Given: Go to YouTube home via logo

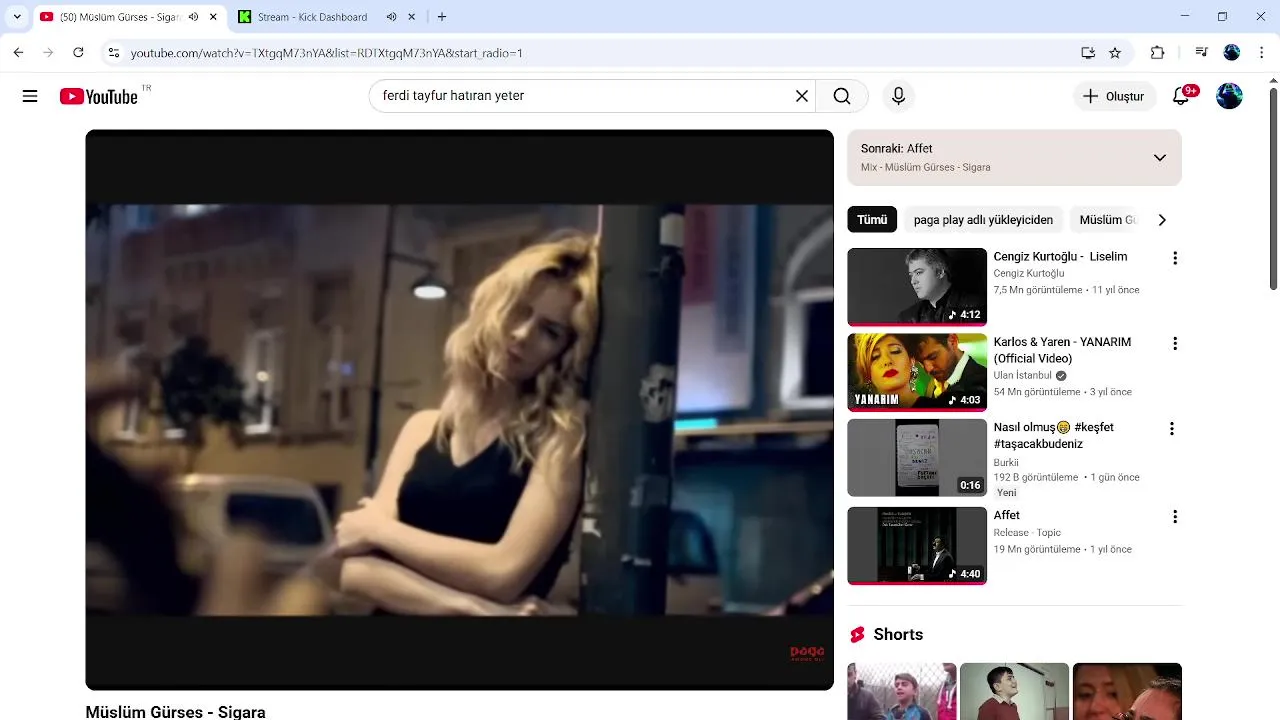Looking at the screenshot, I should tap(98, 96).
